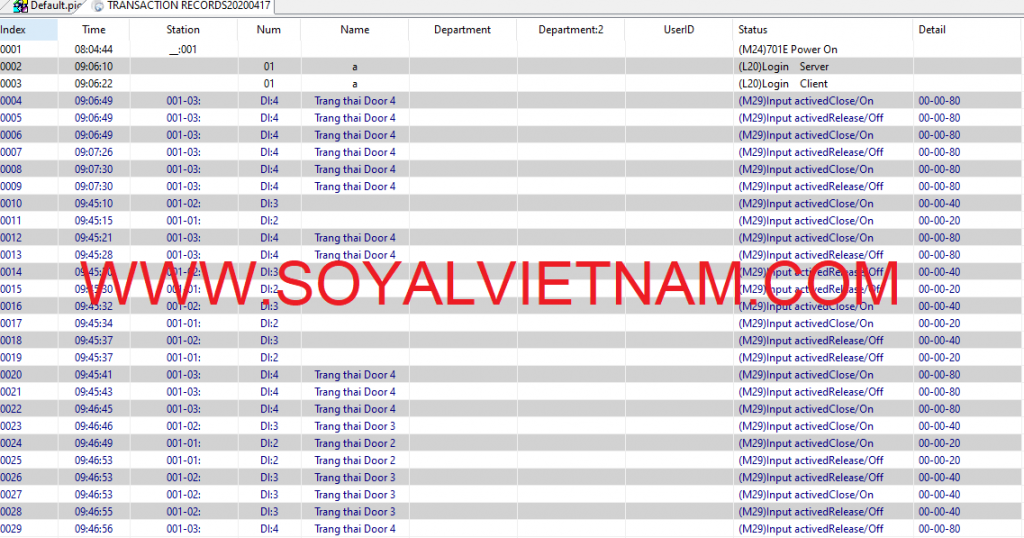Click the Station column header
The image size is (1024, 538).
183,30
